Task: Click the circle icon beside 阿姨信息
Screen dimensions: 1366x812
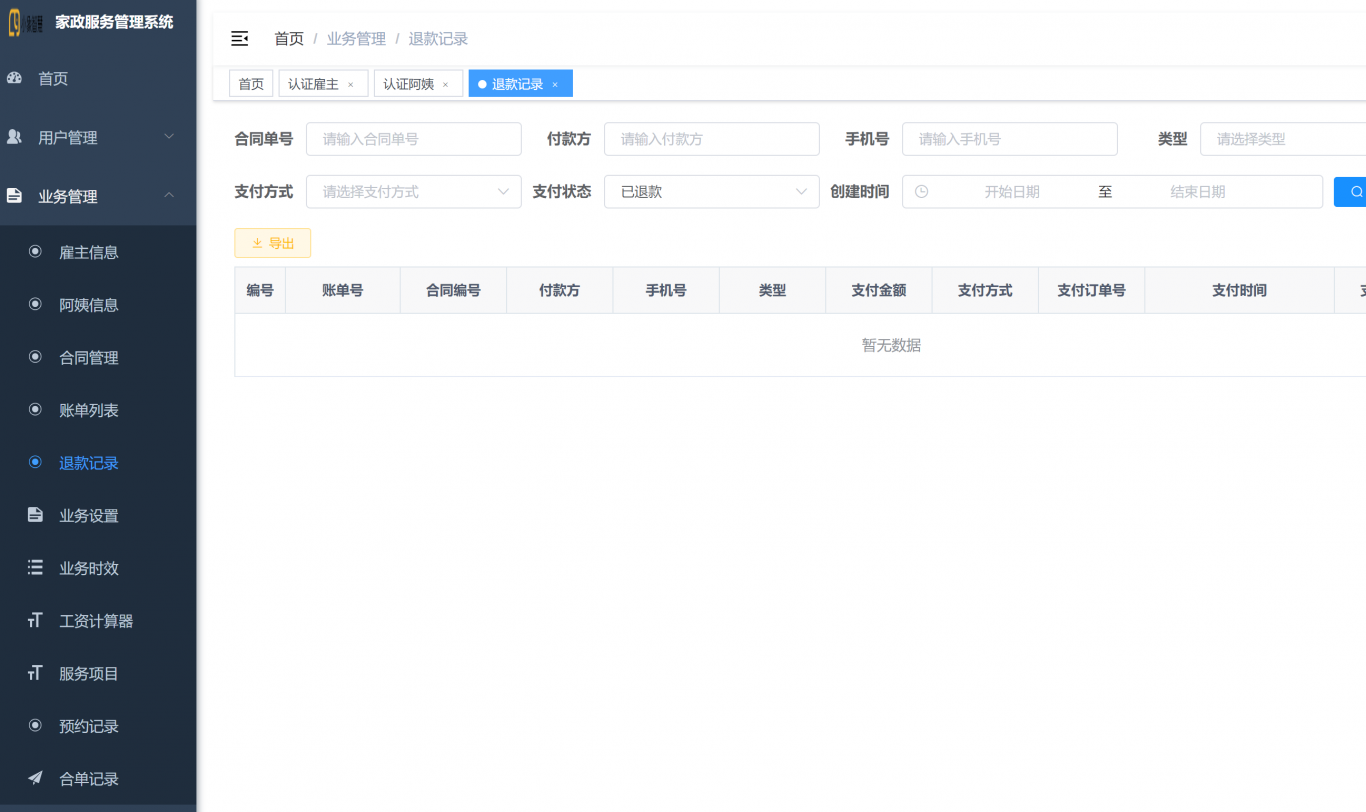Action: 35,304
